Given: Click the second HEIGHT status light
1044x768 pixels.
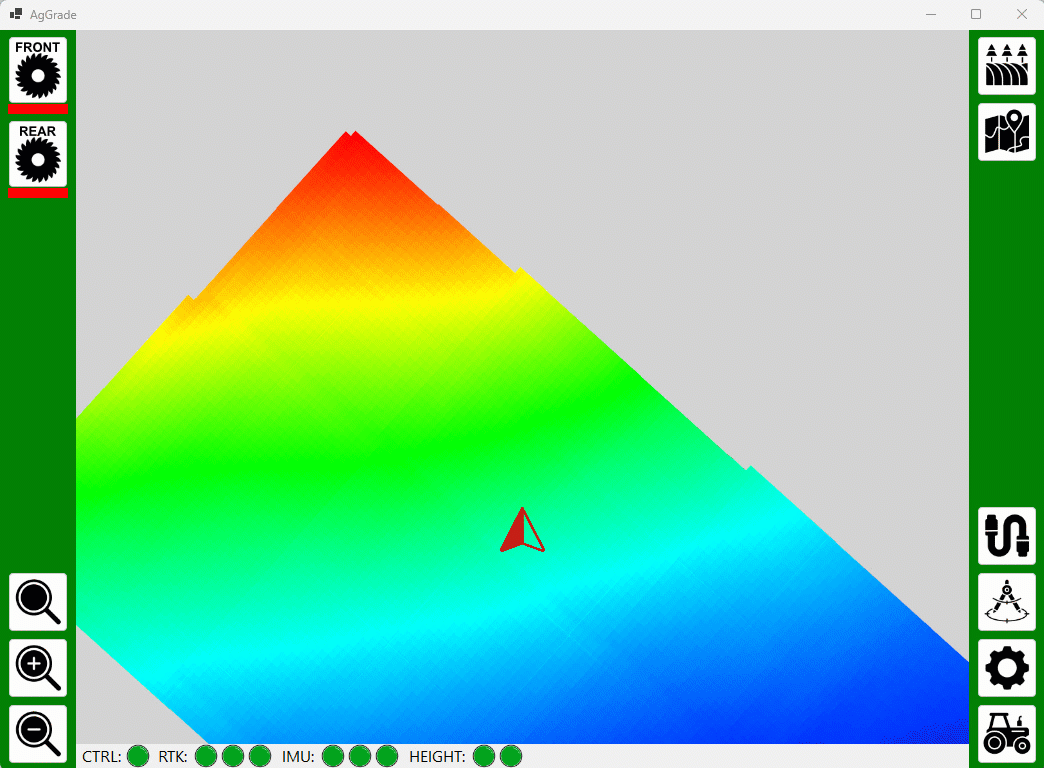Looking at the screenshot, I should [x=511, y=756].
